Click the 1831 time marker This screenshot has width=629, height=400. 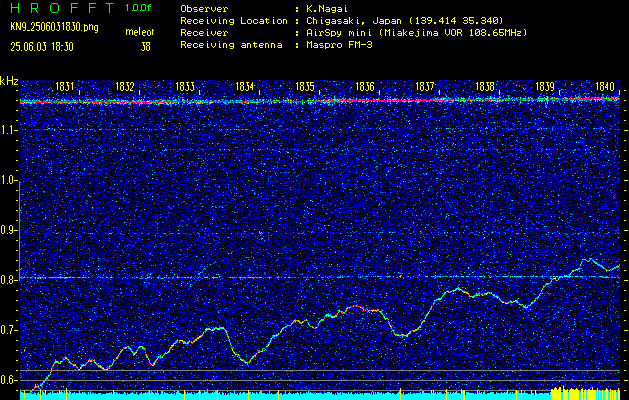point(64,86)
